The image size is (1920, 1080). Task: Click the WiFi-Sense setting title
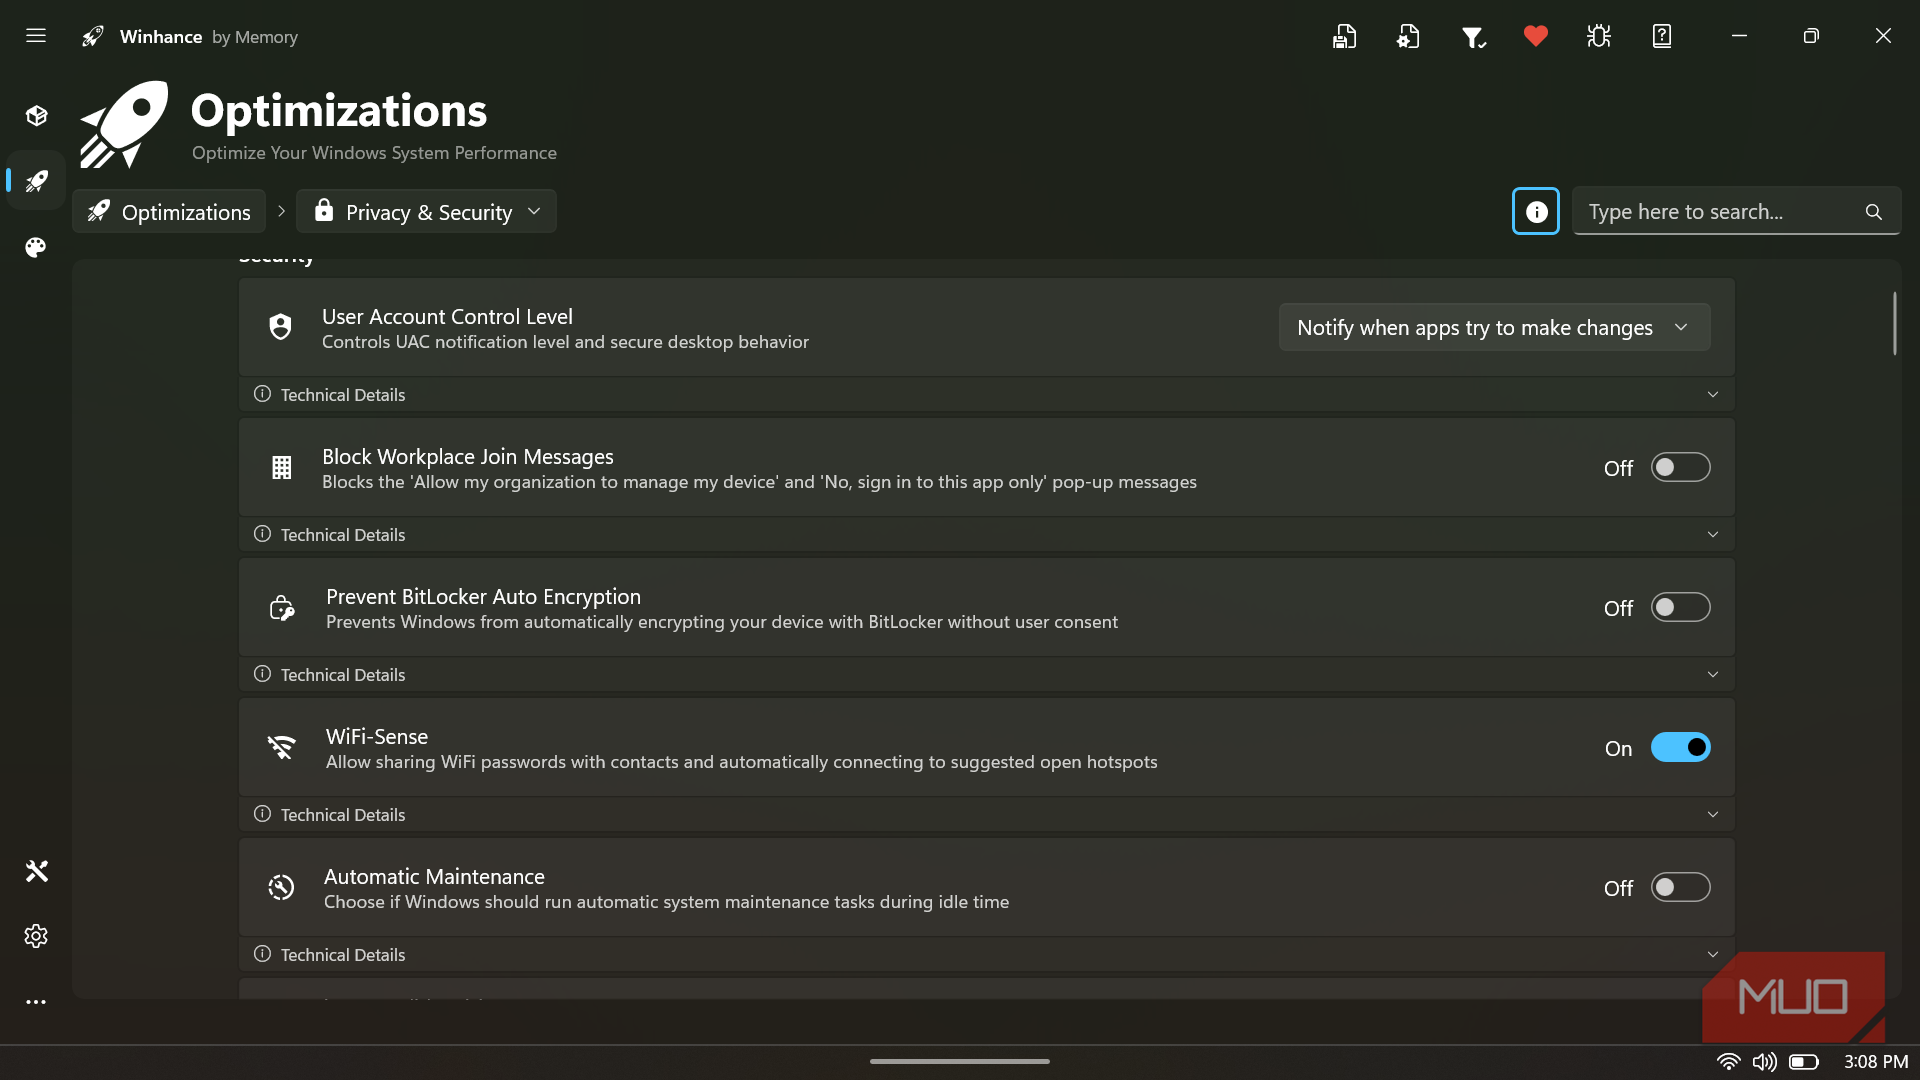pyautogui.click(x=377, y=737)
